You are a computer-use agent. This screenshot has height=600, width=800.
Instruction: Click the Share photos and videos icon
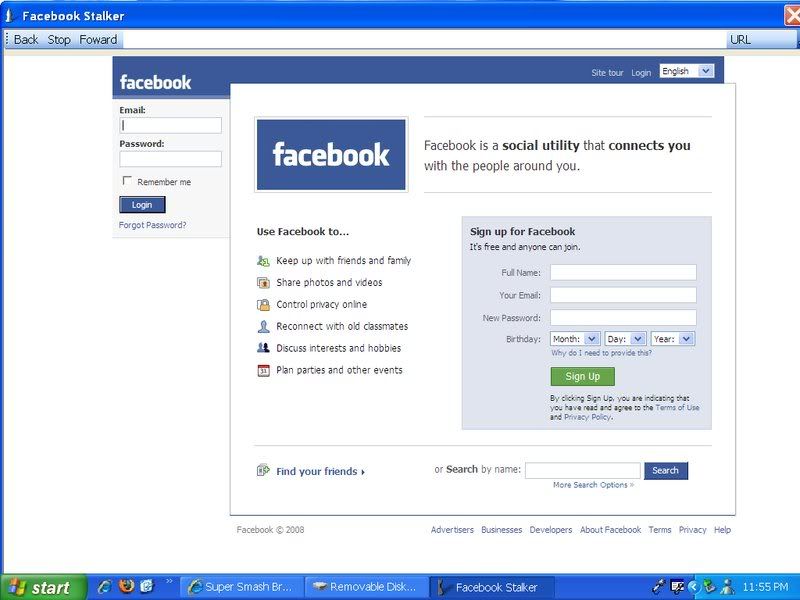point(263,283)
